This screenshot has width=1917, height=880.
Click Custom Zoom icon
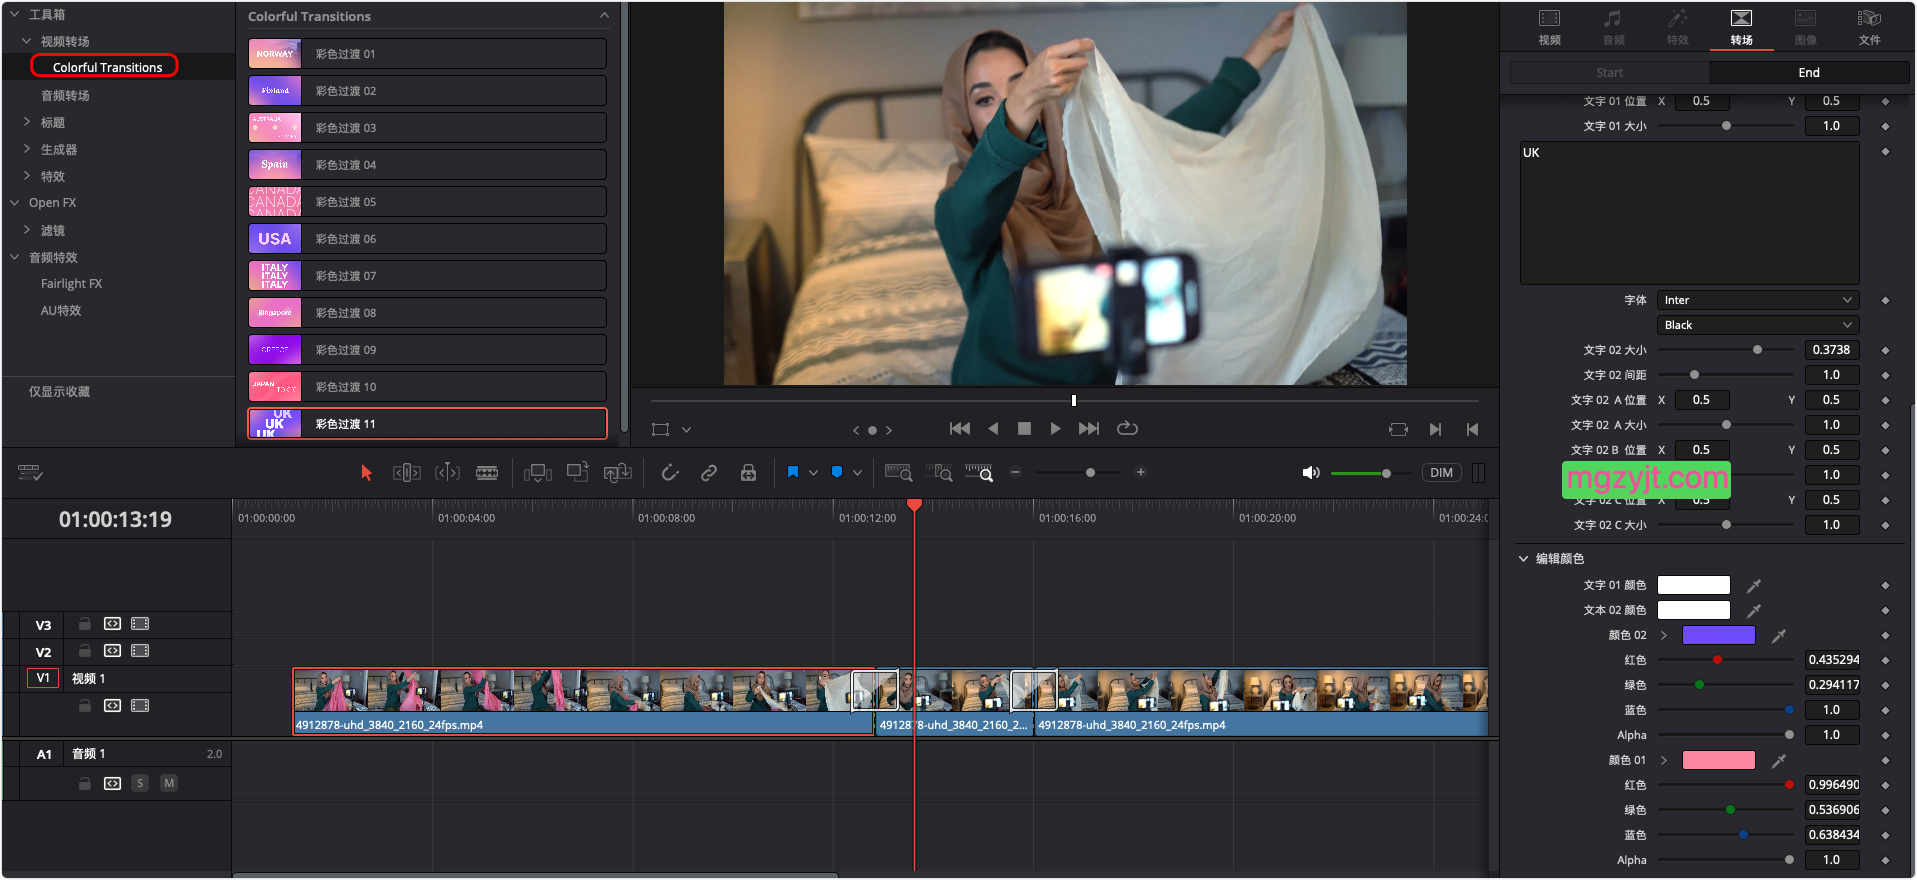tap(979, 473)
